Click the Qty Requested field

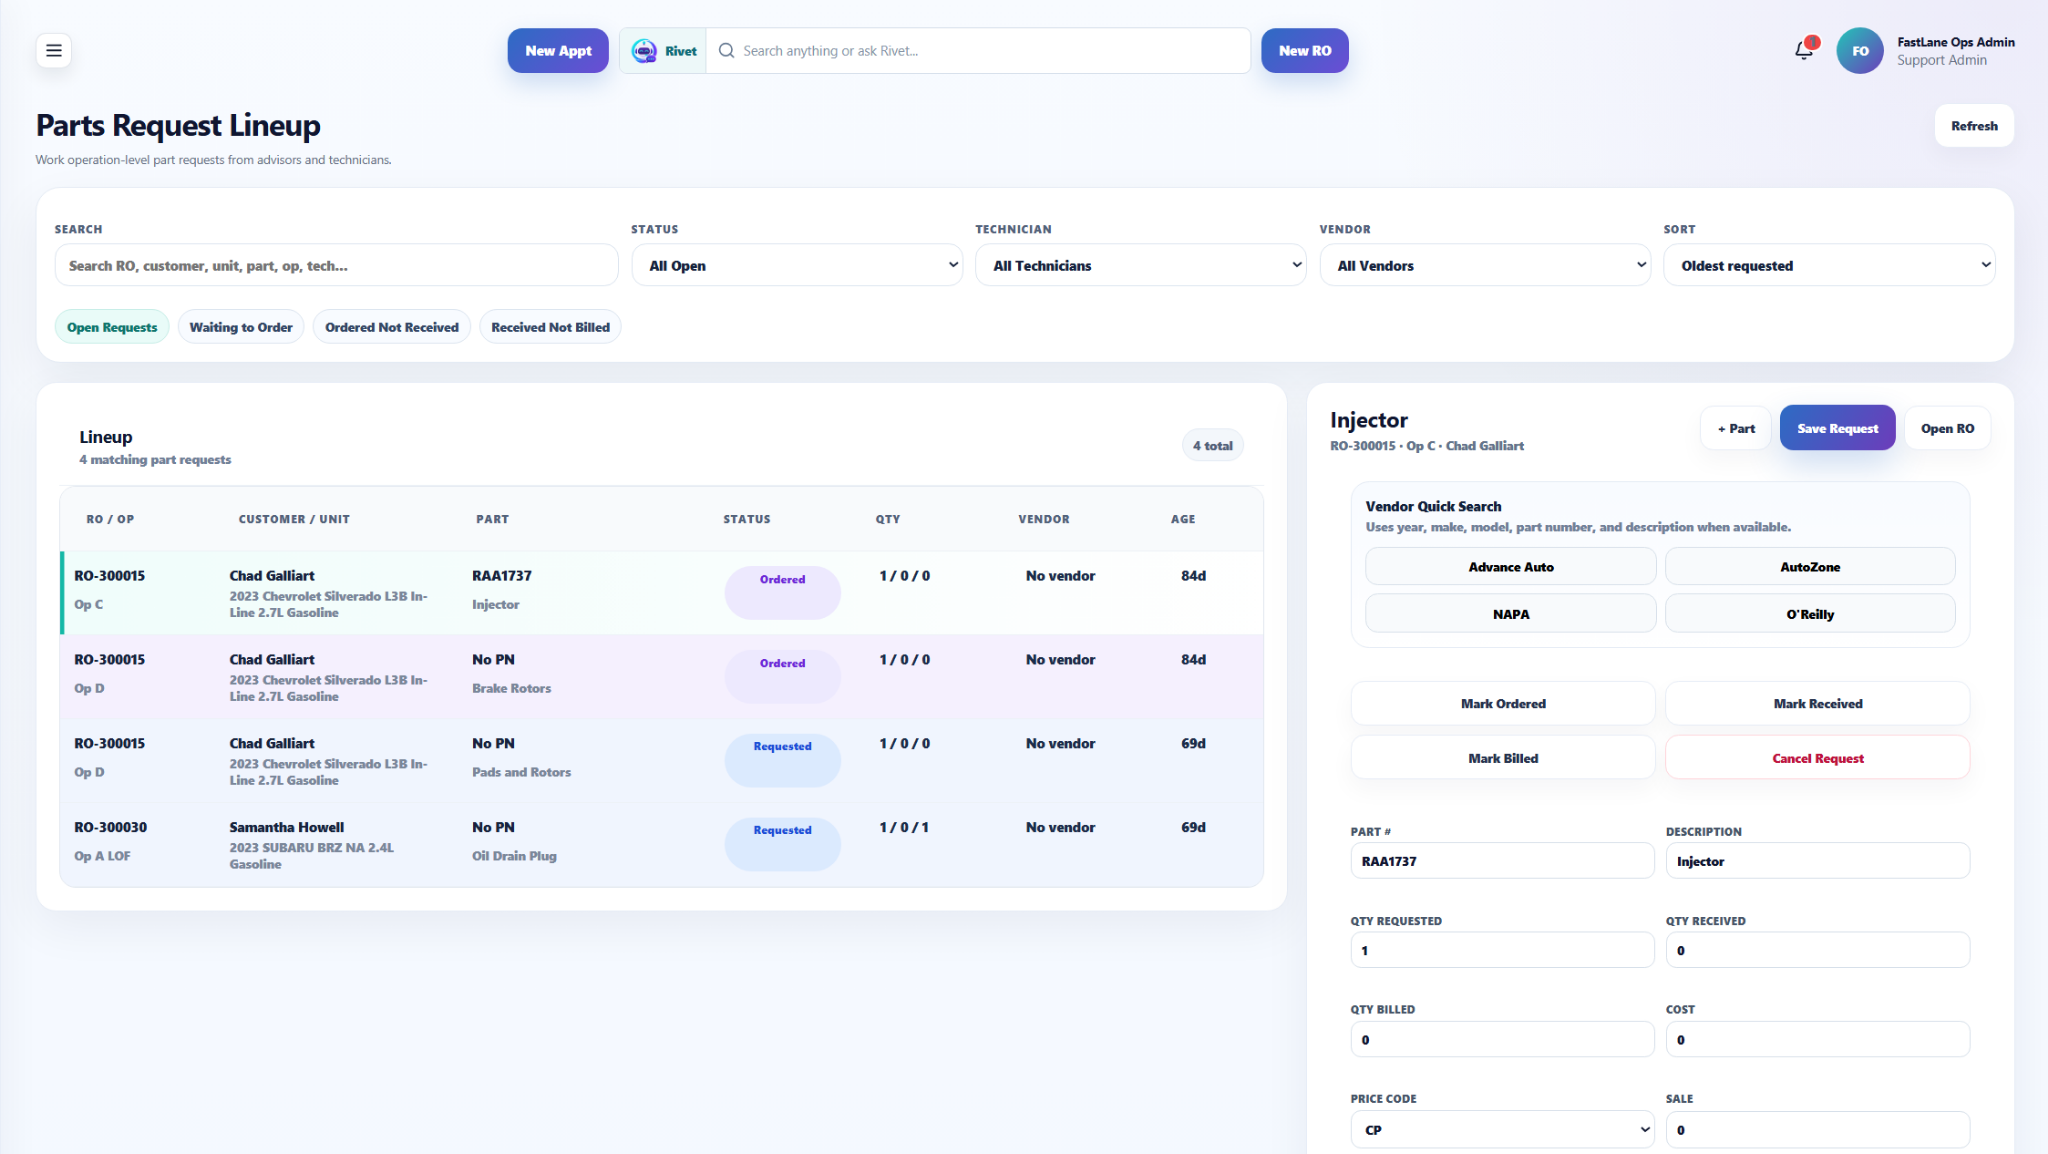click(x=1502, y=950)
